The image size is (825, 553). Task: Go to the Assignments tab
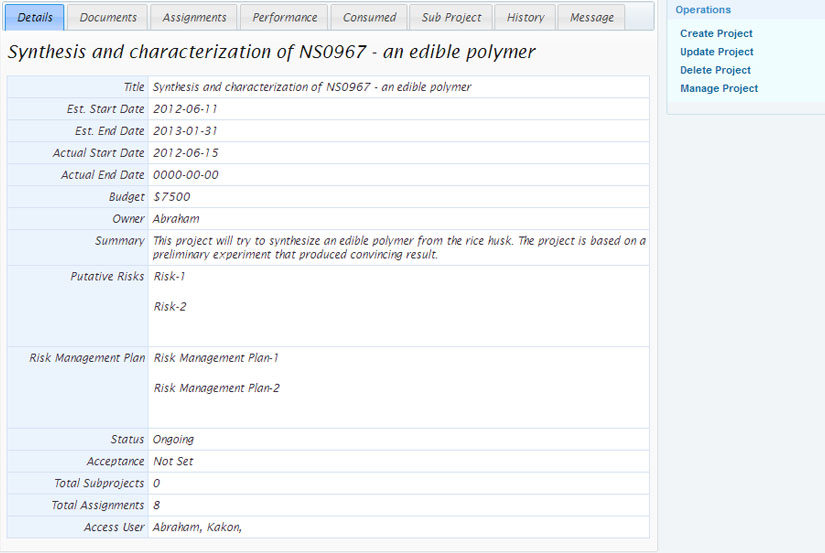(194, 17)
